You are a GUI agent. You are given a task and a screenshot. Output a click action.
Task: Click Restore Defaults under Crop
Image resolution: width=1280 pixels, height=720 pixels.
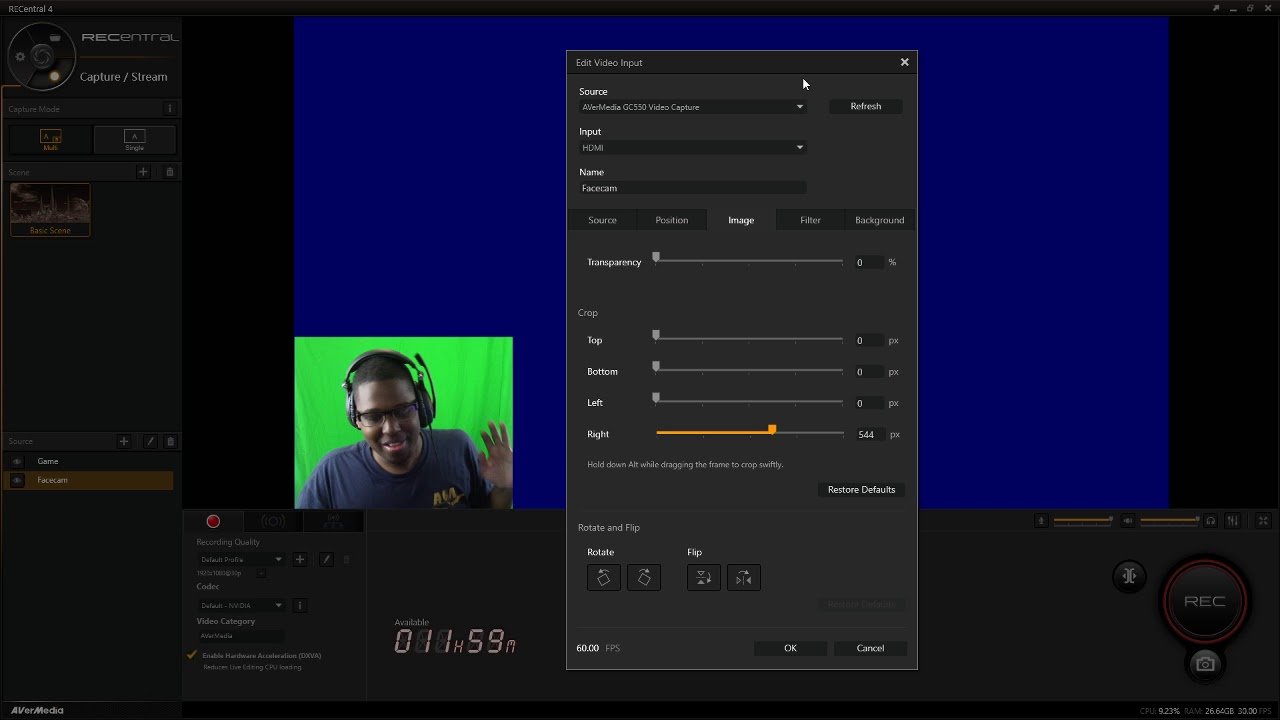pos(861,490)
